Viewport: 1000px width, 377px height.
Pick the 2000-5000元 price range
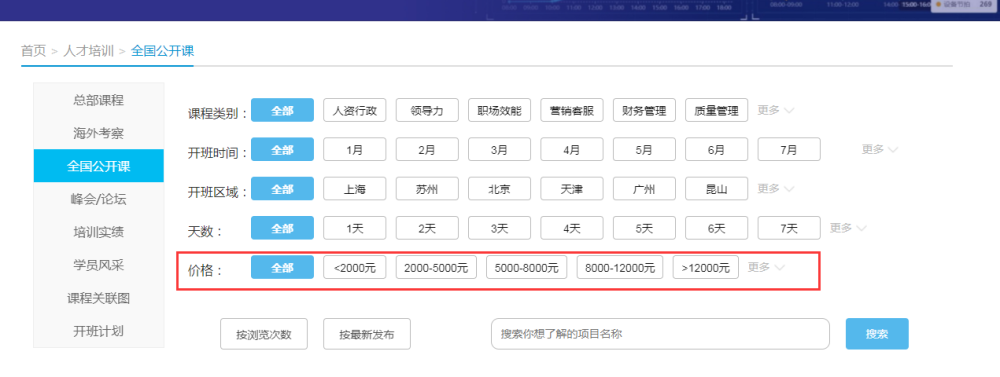(x=436, y=268)
